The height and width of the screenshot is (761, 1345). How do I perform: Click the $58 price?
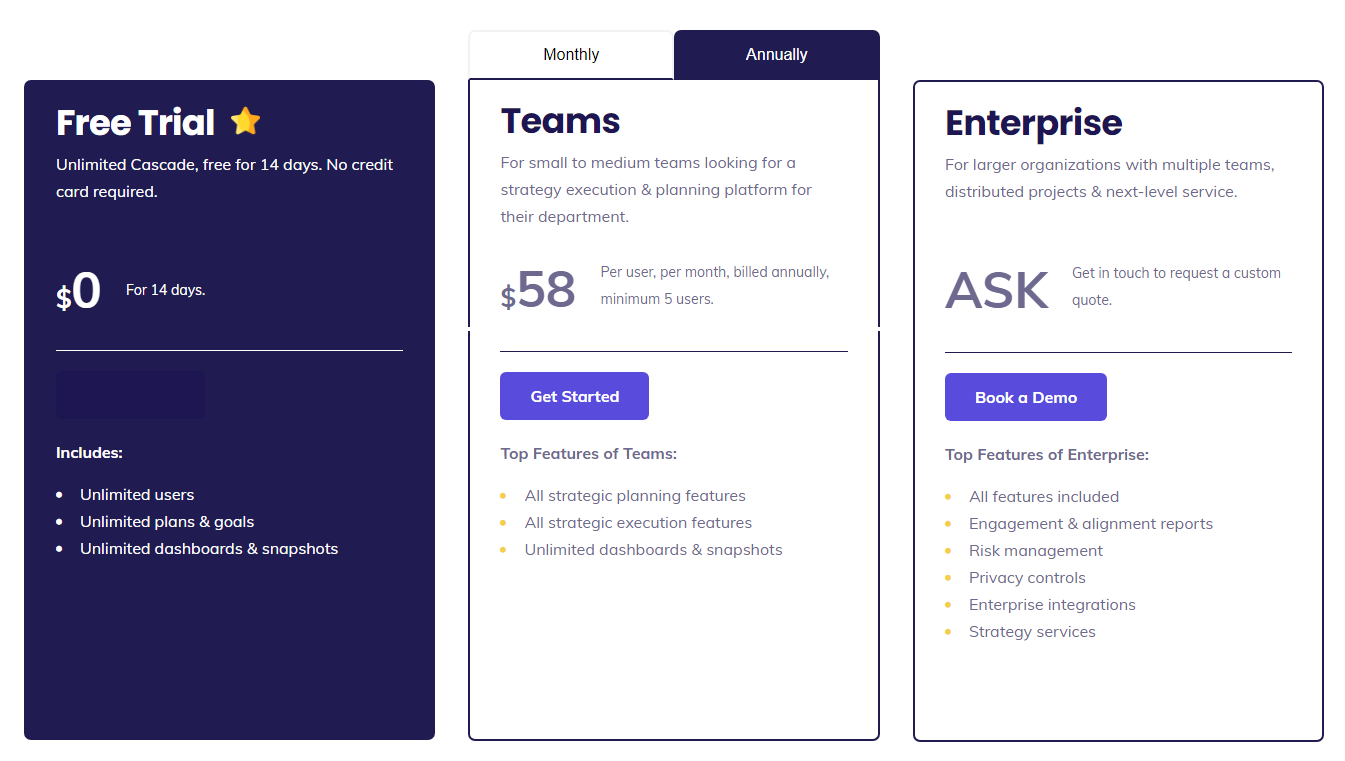click(x=538, y=290)
